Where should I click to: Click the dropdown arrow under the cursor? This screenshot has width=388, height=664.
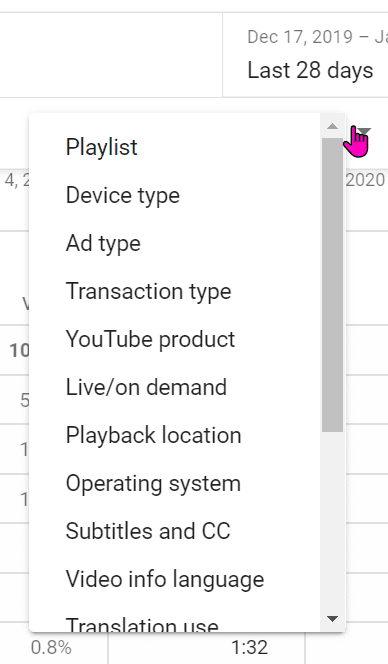pyautogui.click(x=363, y=131)
